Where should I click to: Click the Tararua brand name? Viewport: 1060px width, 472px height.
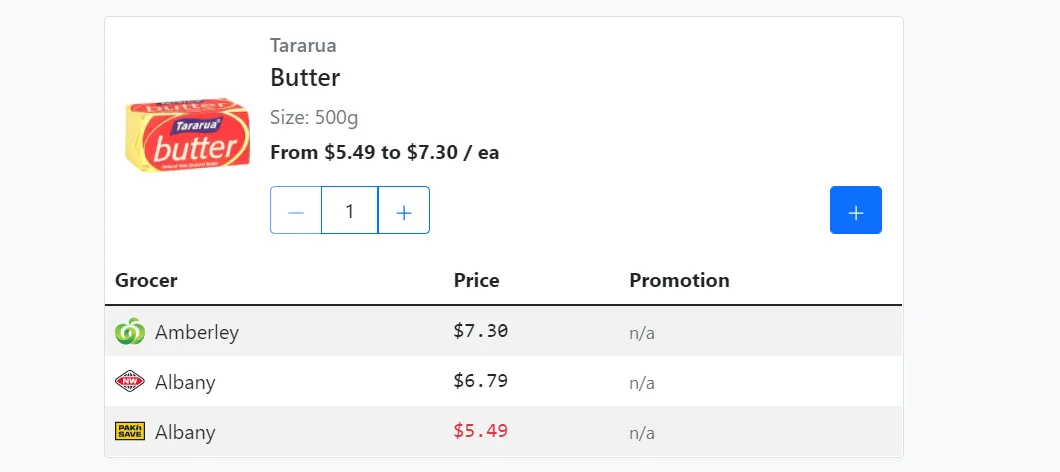click(x=303, y=45)
